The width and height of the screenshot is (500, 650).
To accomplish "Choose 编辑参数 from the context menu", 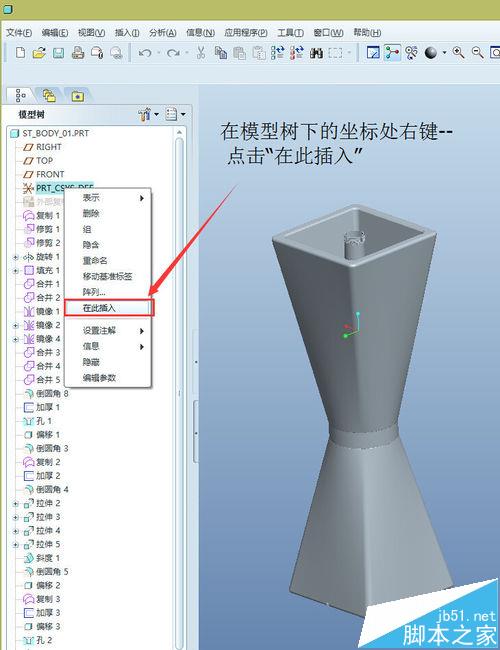I will pyautogui.click(x=108, y=378).
